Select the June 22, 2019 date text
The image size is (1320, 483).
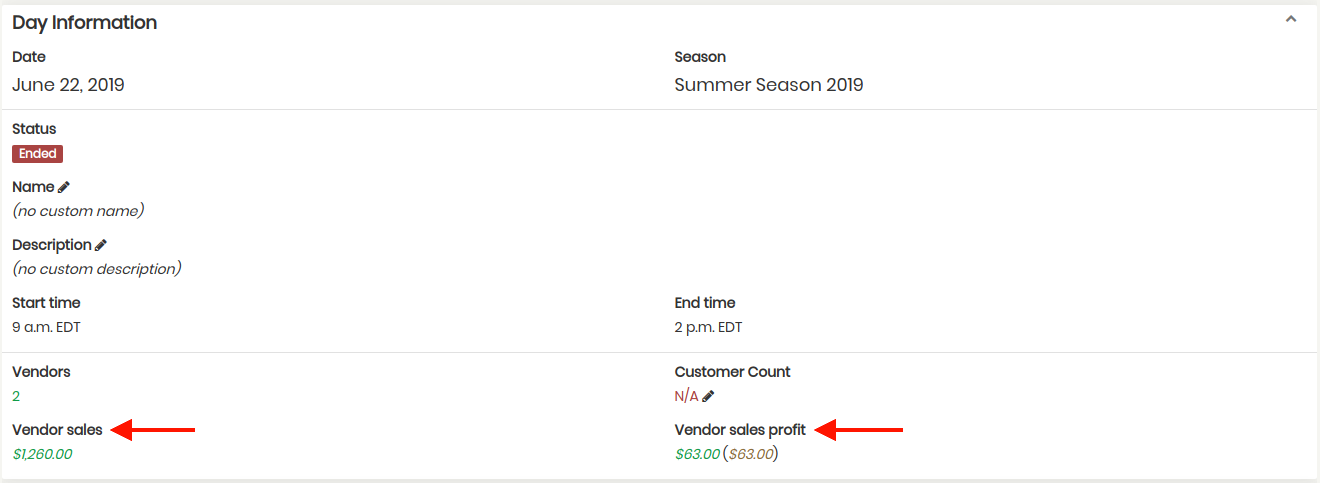tap(68, 85)
